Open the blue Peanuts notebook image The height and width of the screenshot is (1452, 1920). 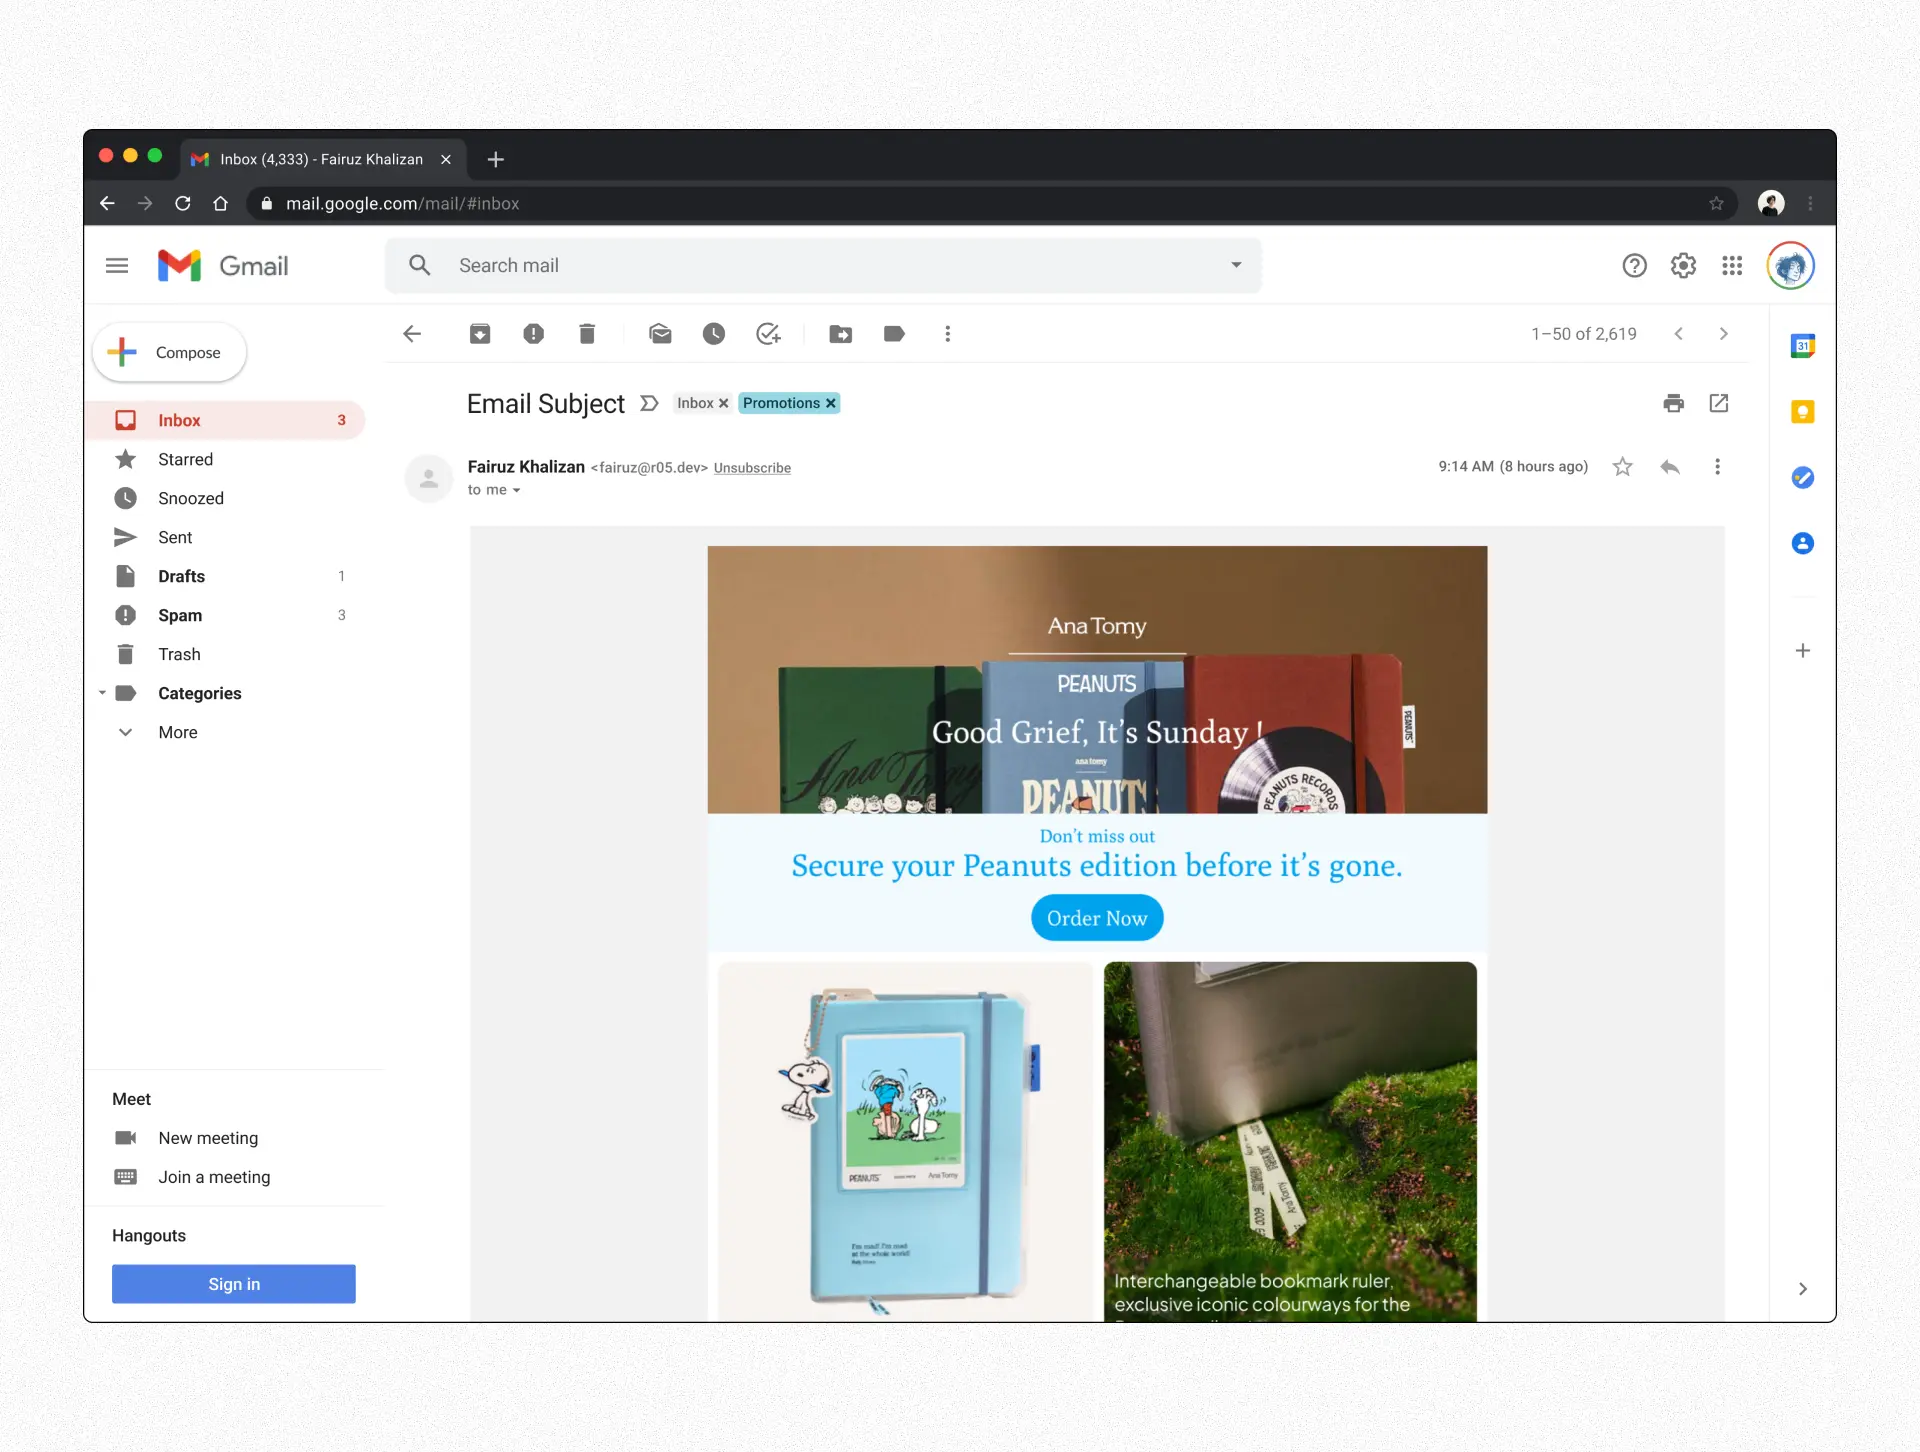click(x=905, y=1141)
